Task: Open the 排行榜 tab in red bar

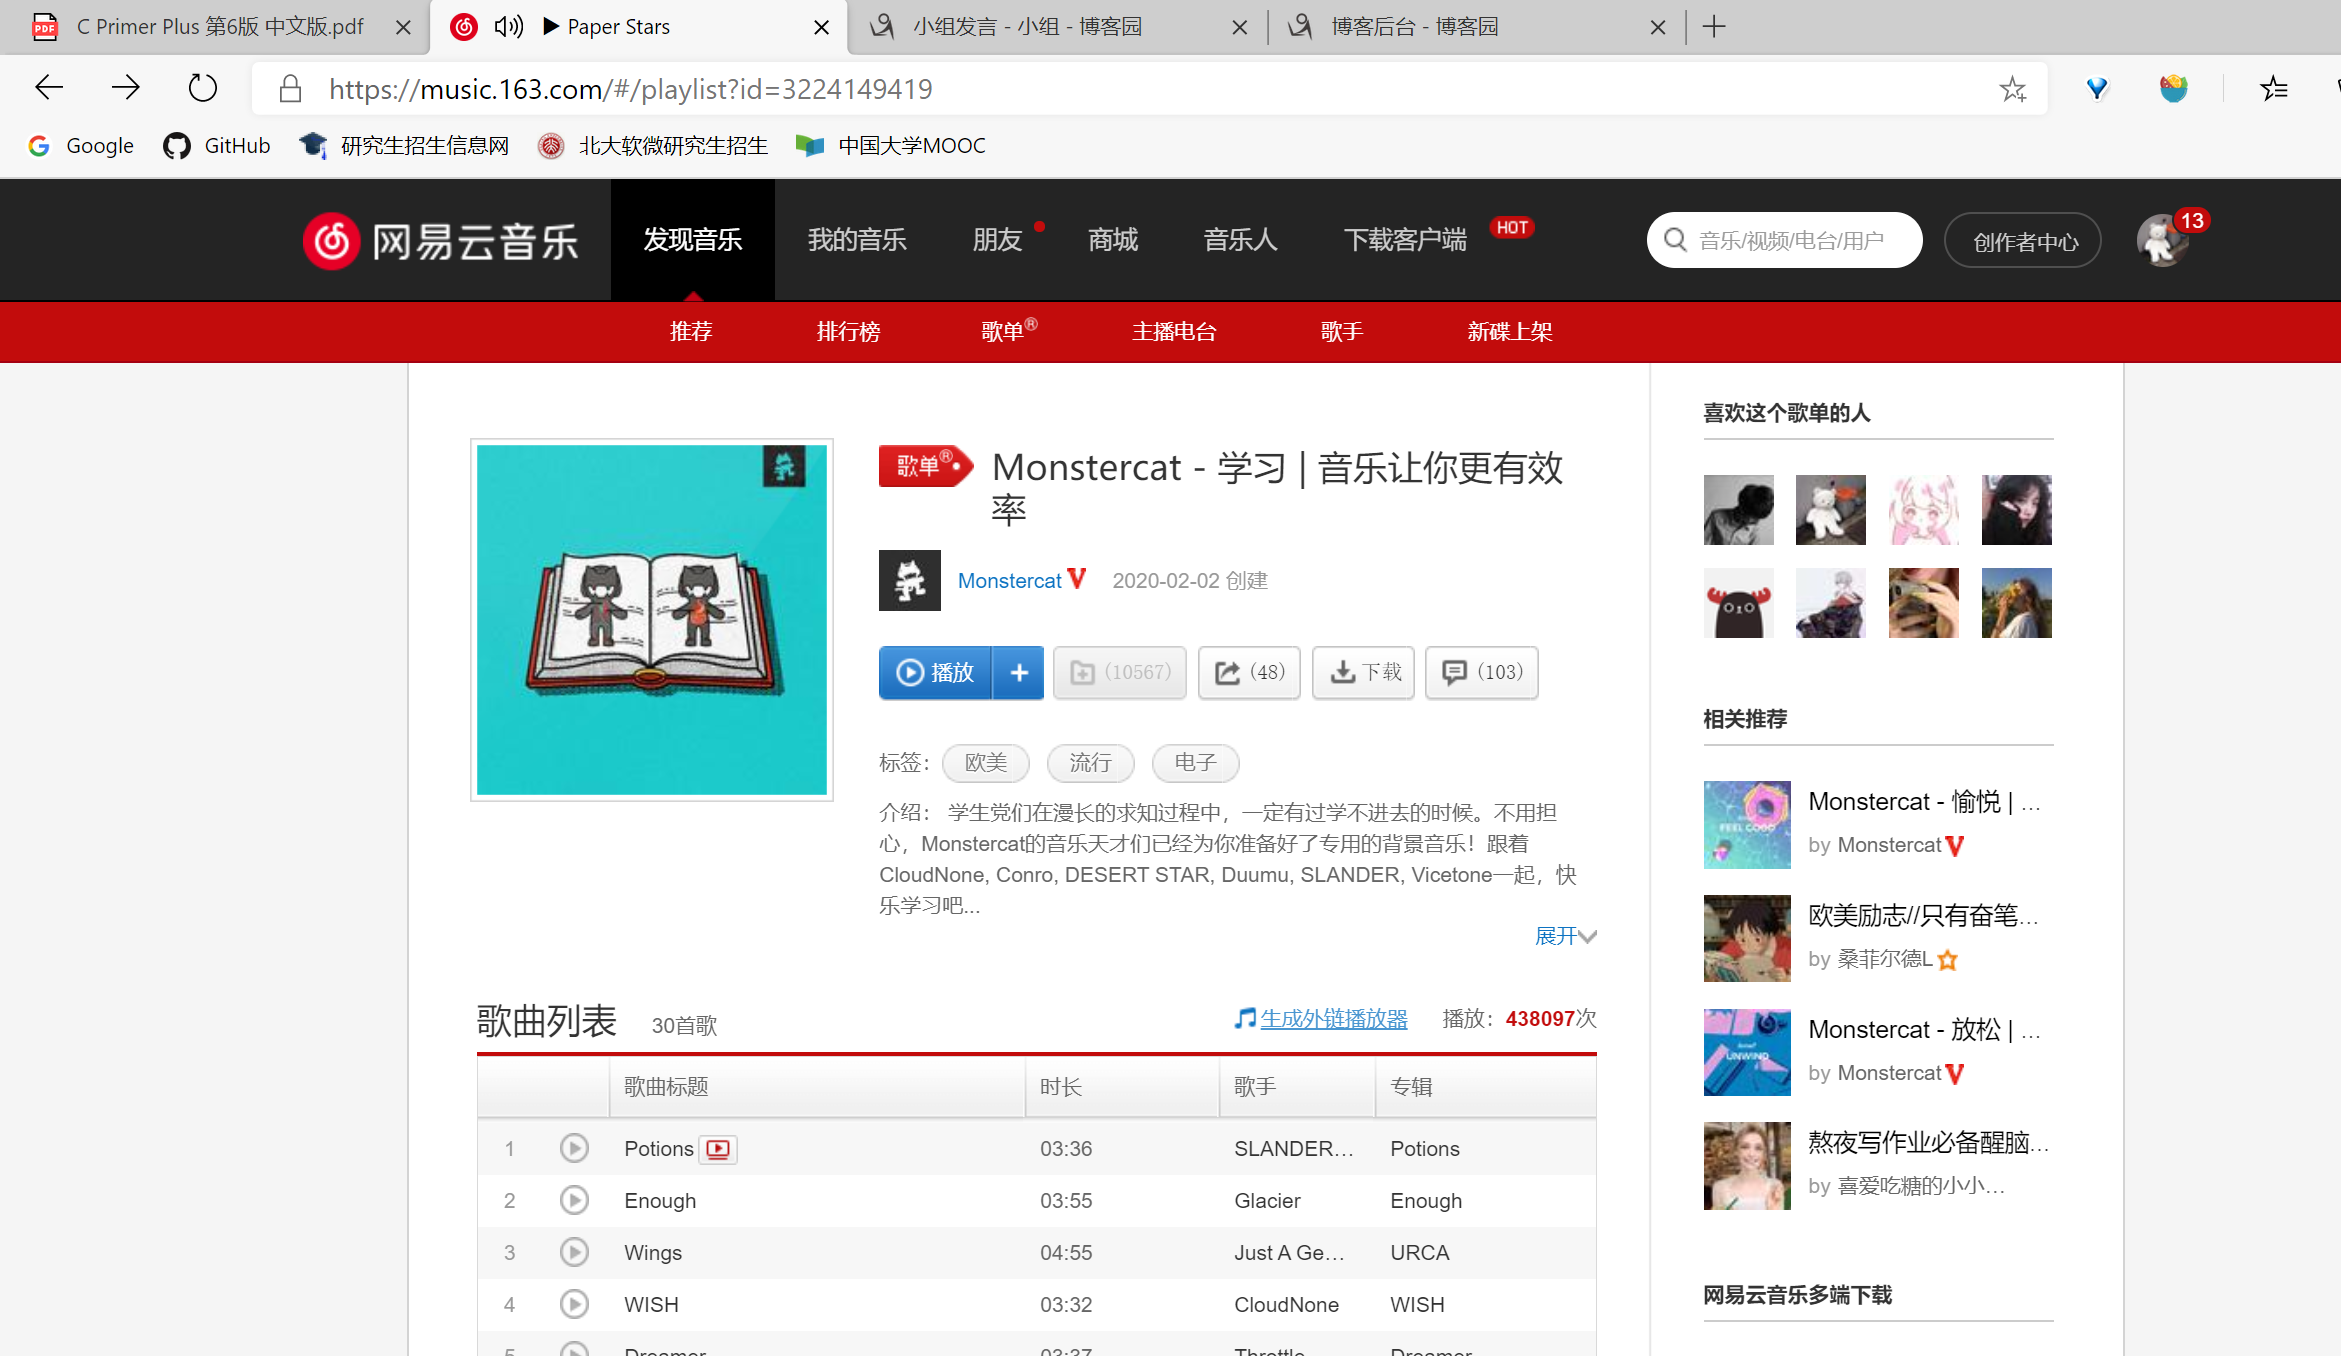Action: pos(848,331)
